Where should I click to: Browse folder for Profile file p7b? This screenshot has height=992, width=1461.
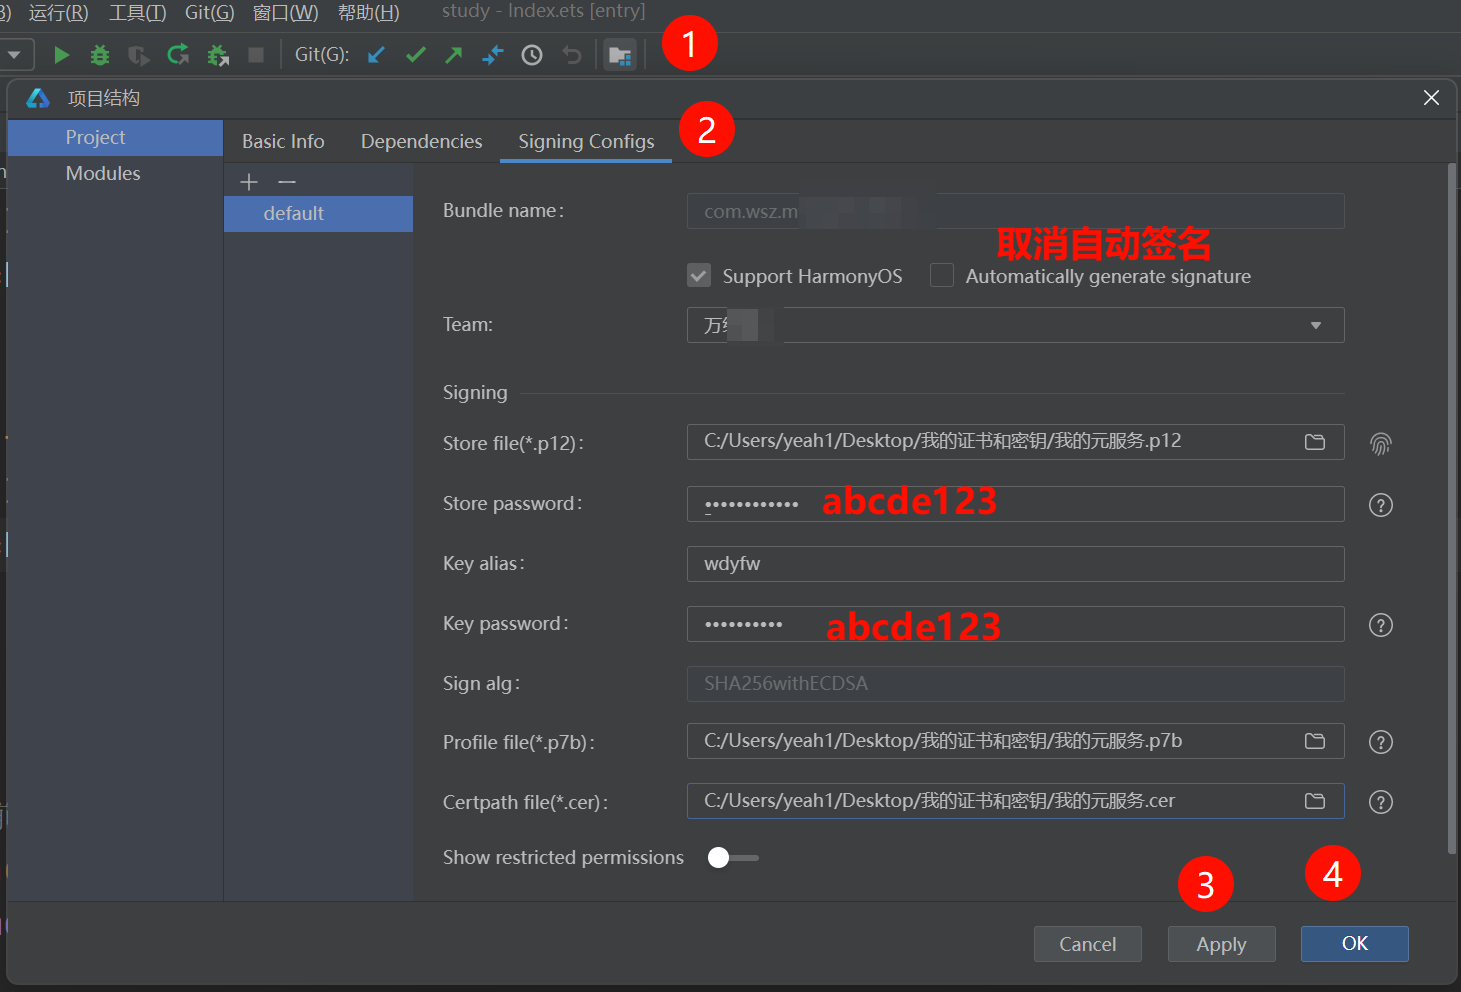coord(1314,741)
